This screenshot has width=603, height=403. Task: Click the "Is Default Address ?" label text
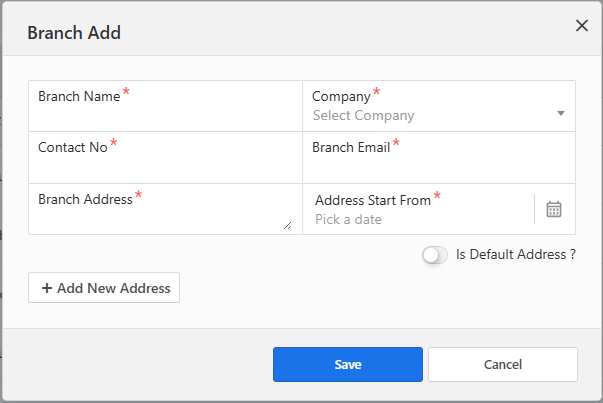(515, 255)
